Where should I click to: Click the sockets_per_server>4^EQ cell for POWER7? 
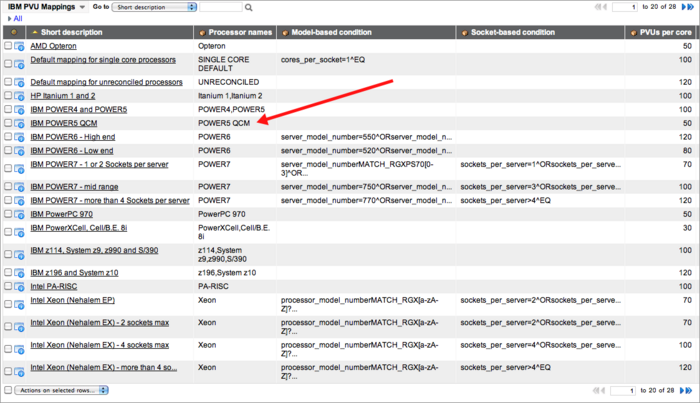(x=505, y=200)
